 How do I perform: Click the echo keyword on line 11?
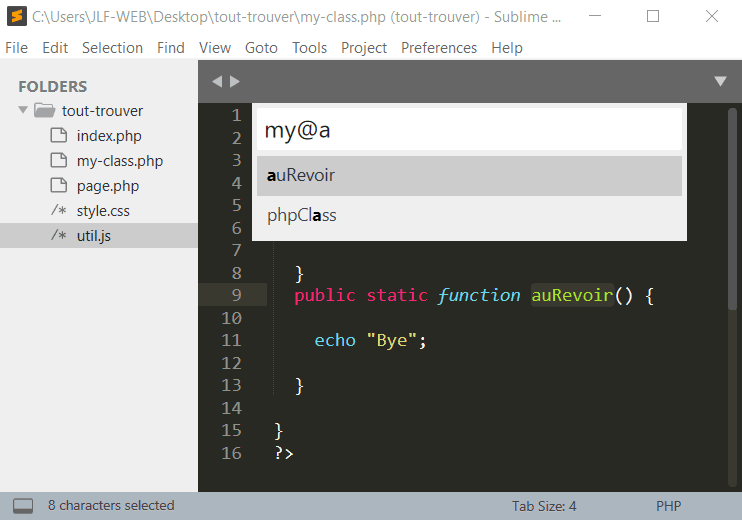(x=335, y=340)
